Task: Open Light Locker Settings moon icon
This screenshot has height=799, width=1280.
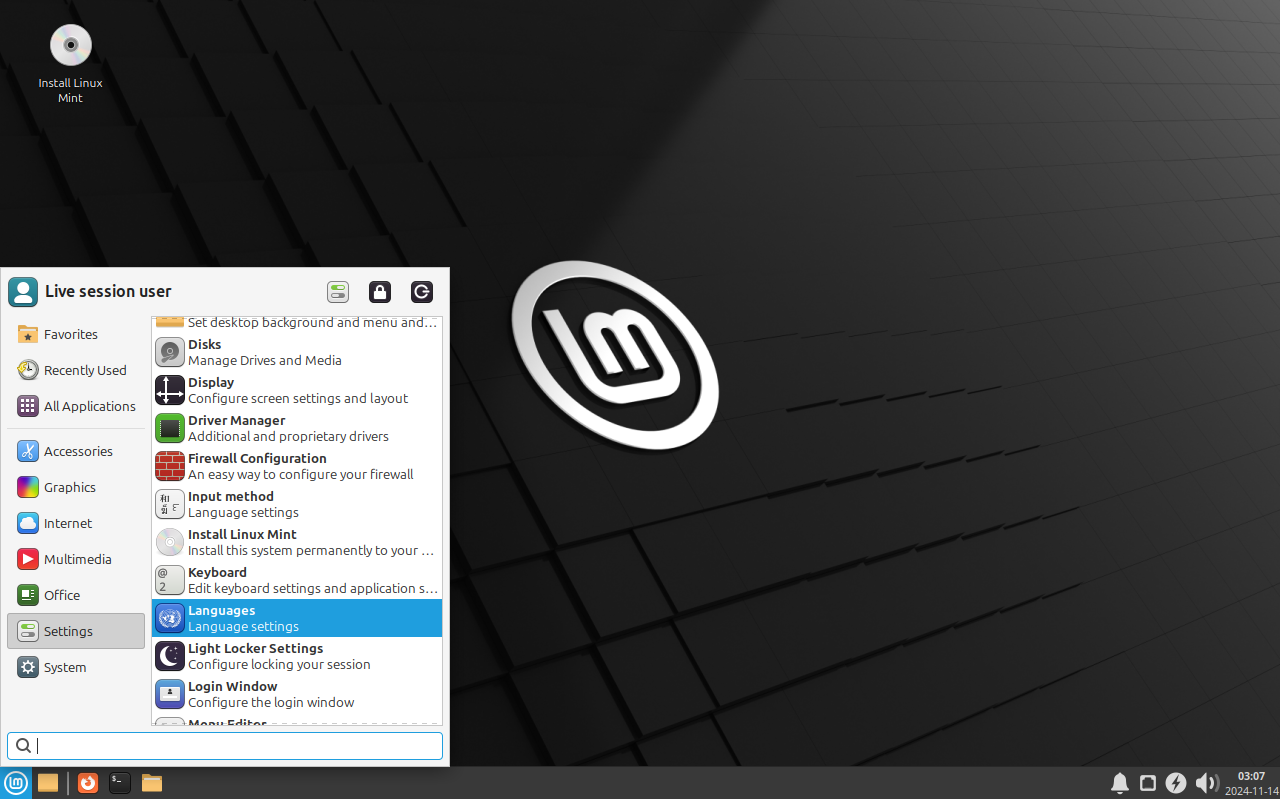Action: (170, 656)
